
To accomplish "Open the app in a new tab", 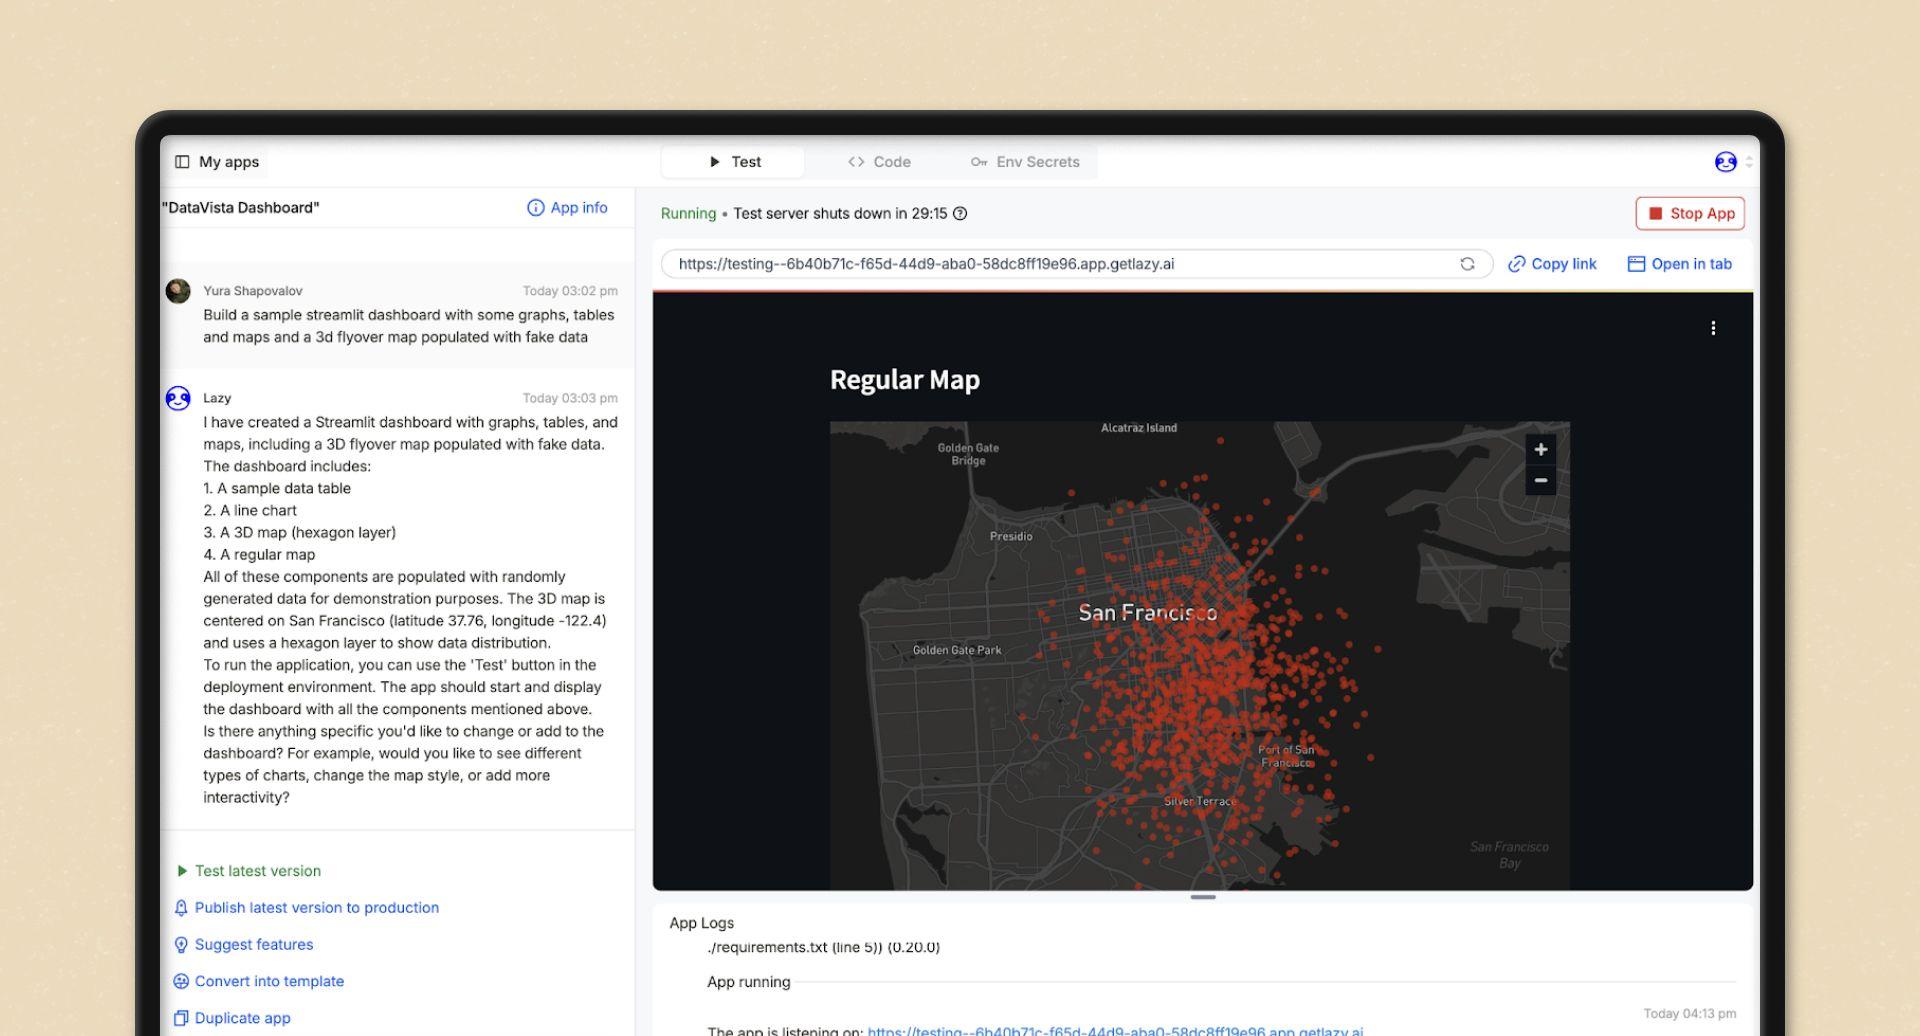I will (1679, 264).
